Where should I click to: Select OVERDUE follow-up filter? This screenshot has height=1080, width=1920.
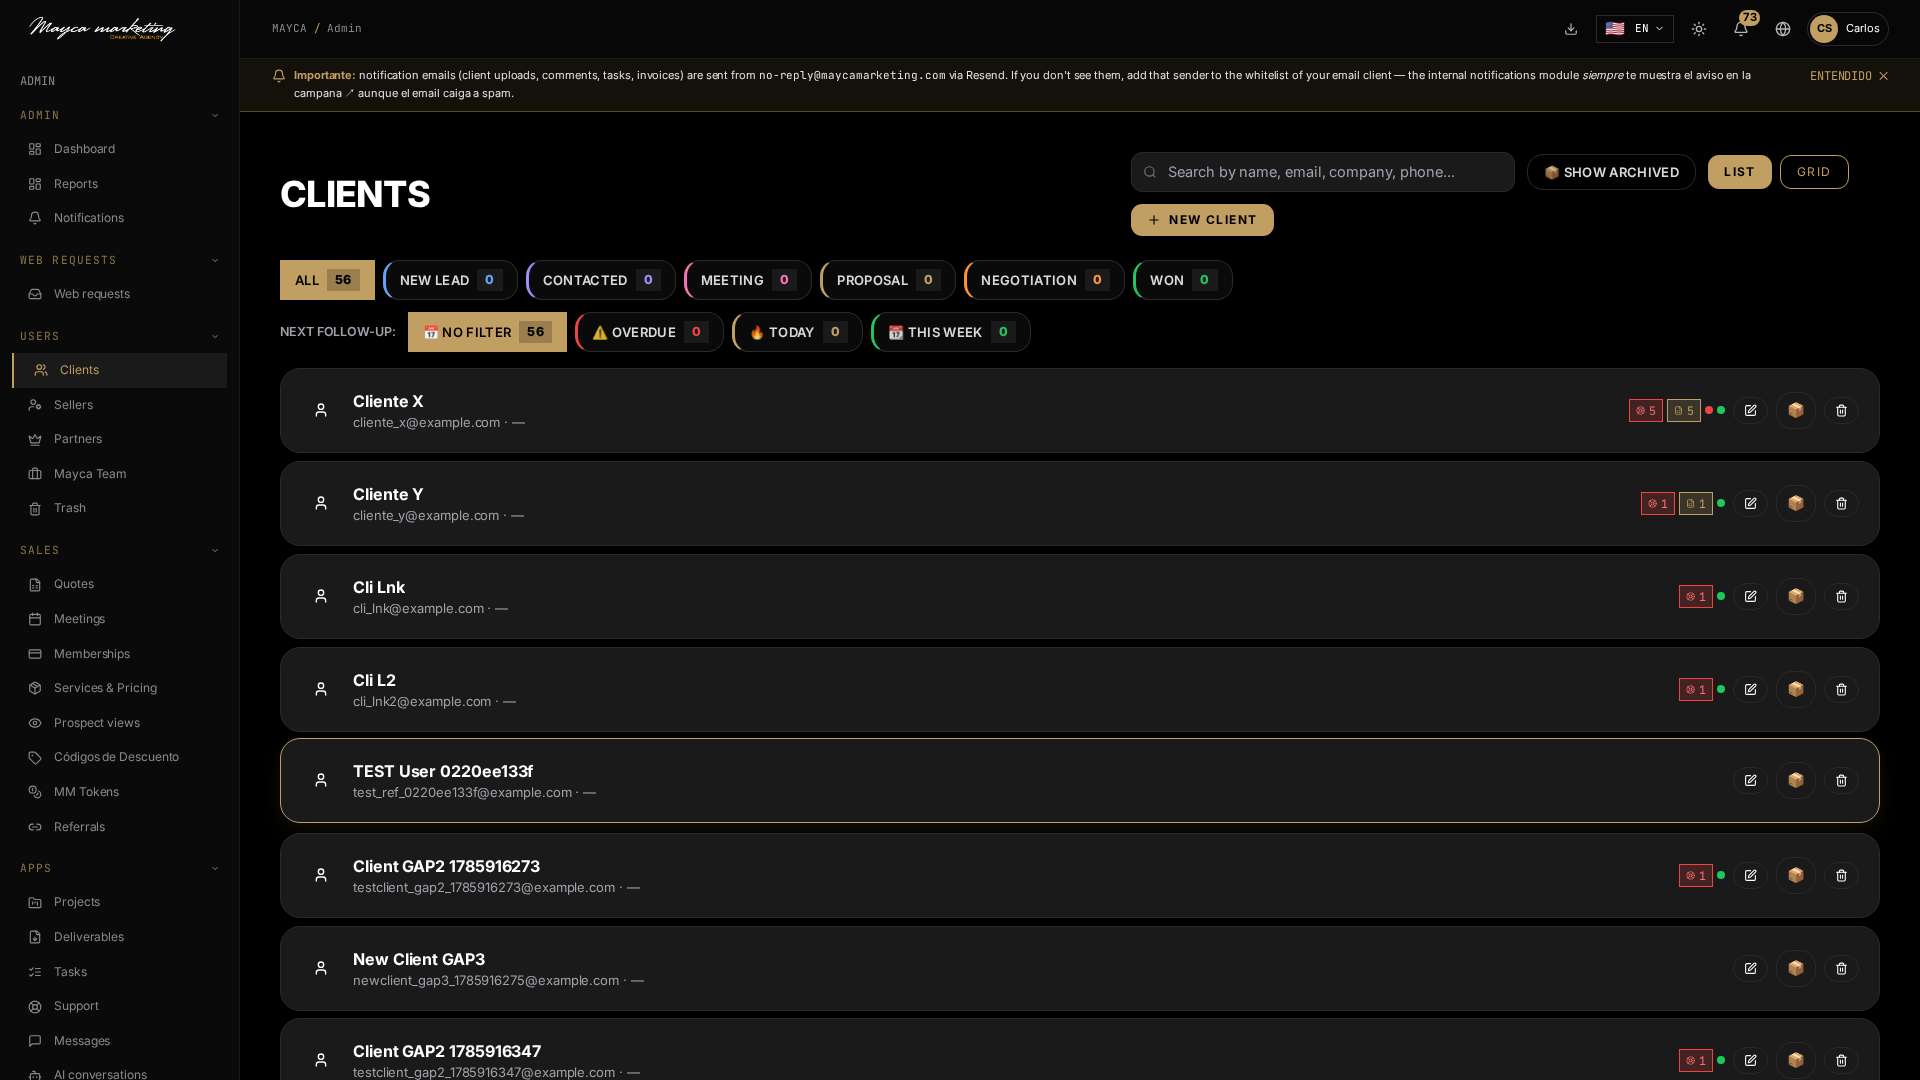click(649, 332)
